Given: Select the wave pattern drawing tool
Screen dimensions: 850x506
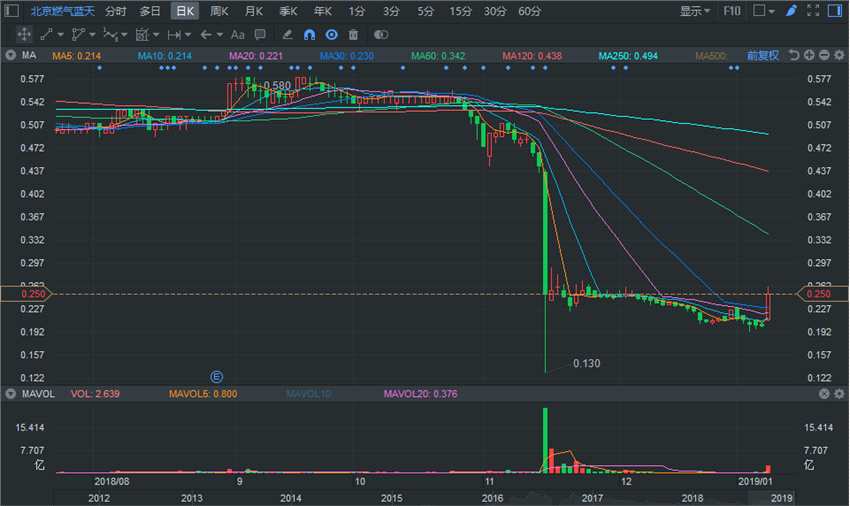Looking at the screenshot, I should point(110,35).
